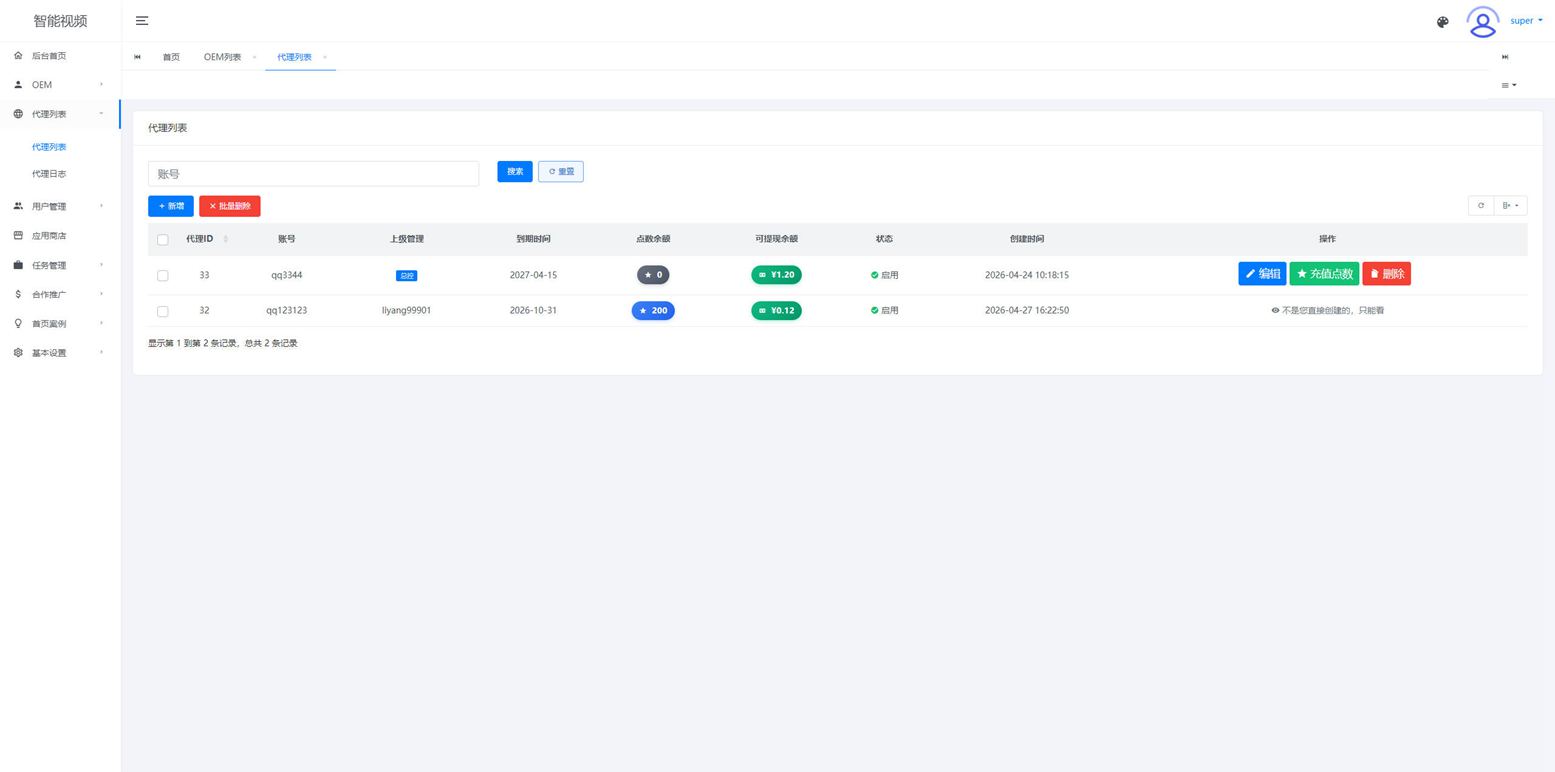Check the row checkbox for ID 33

163,276
